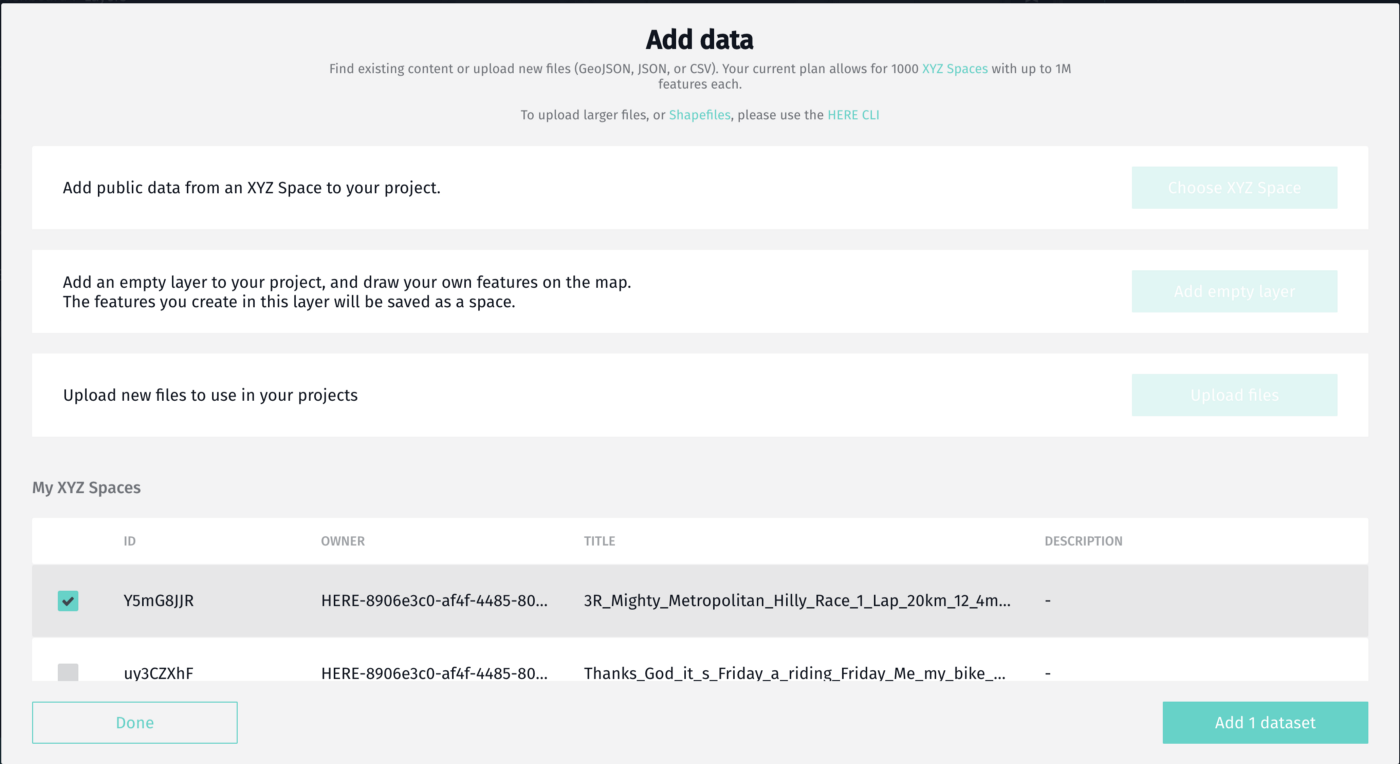This screenshot has width=1400, height=764.
Task: Click the Upload files button
Action: 1234,395
